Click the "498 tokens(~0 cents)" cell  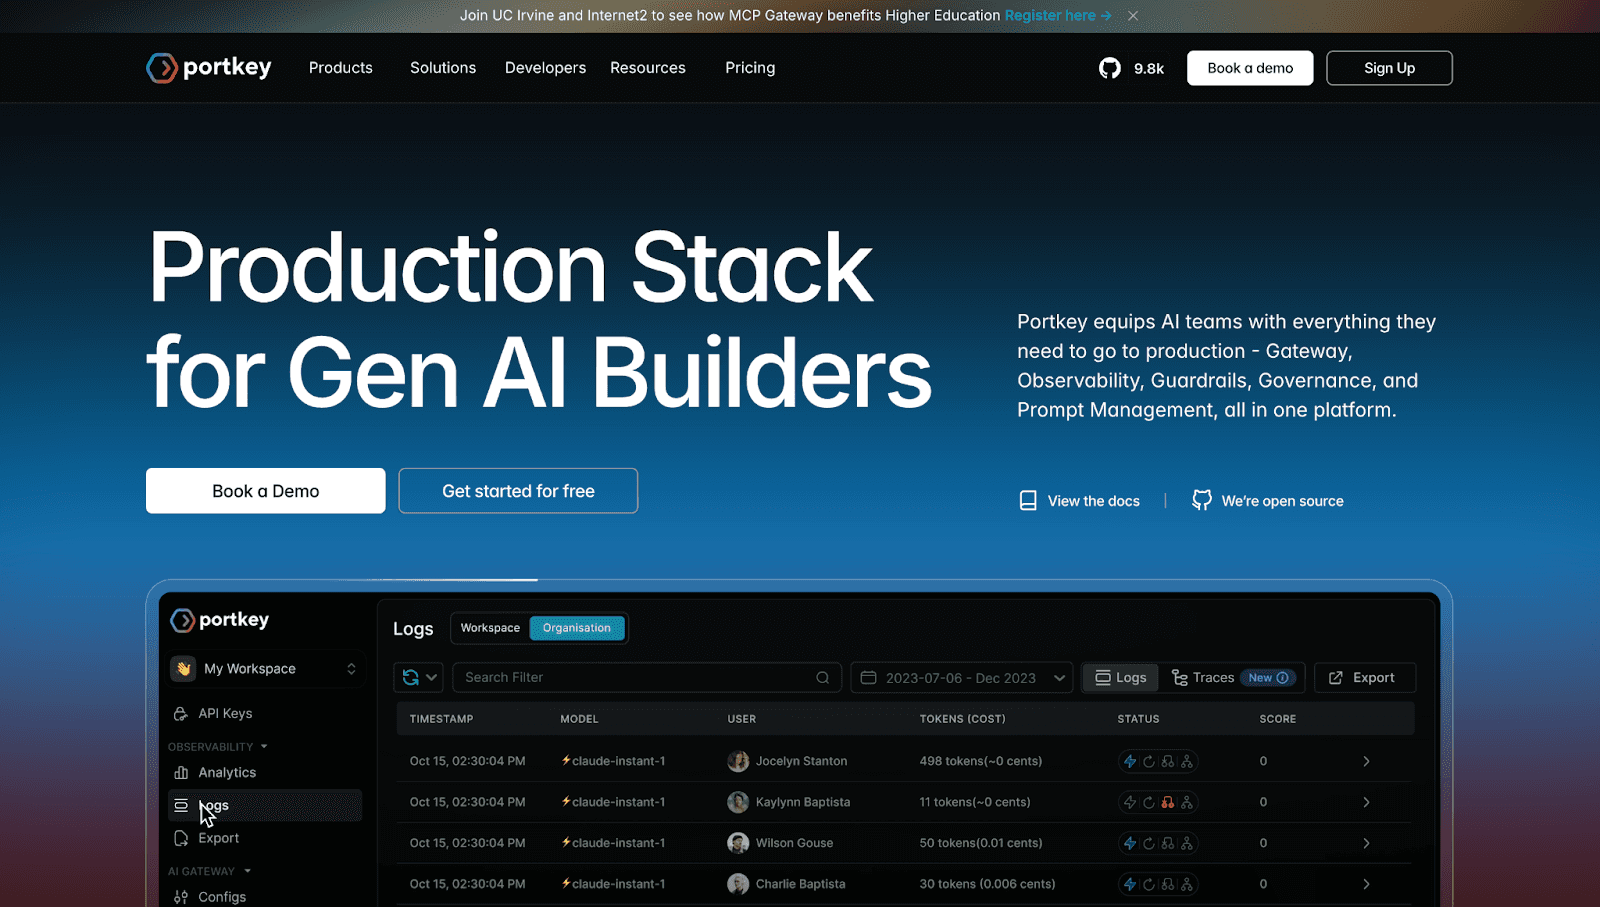pyautogui.click(x=980, y=761)
